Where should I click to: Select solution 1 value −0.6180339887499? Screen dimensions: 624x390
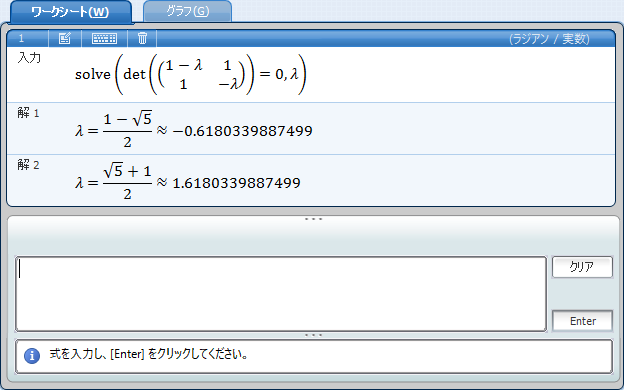(x=242, y=131)
